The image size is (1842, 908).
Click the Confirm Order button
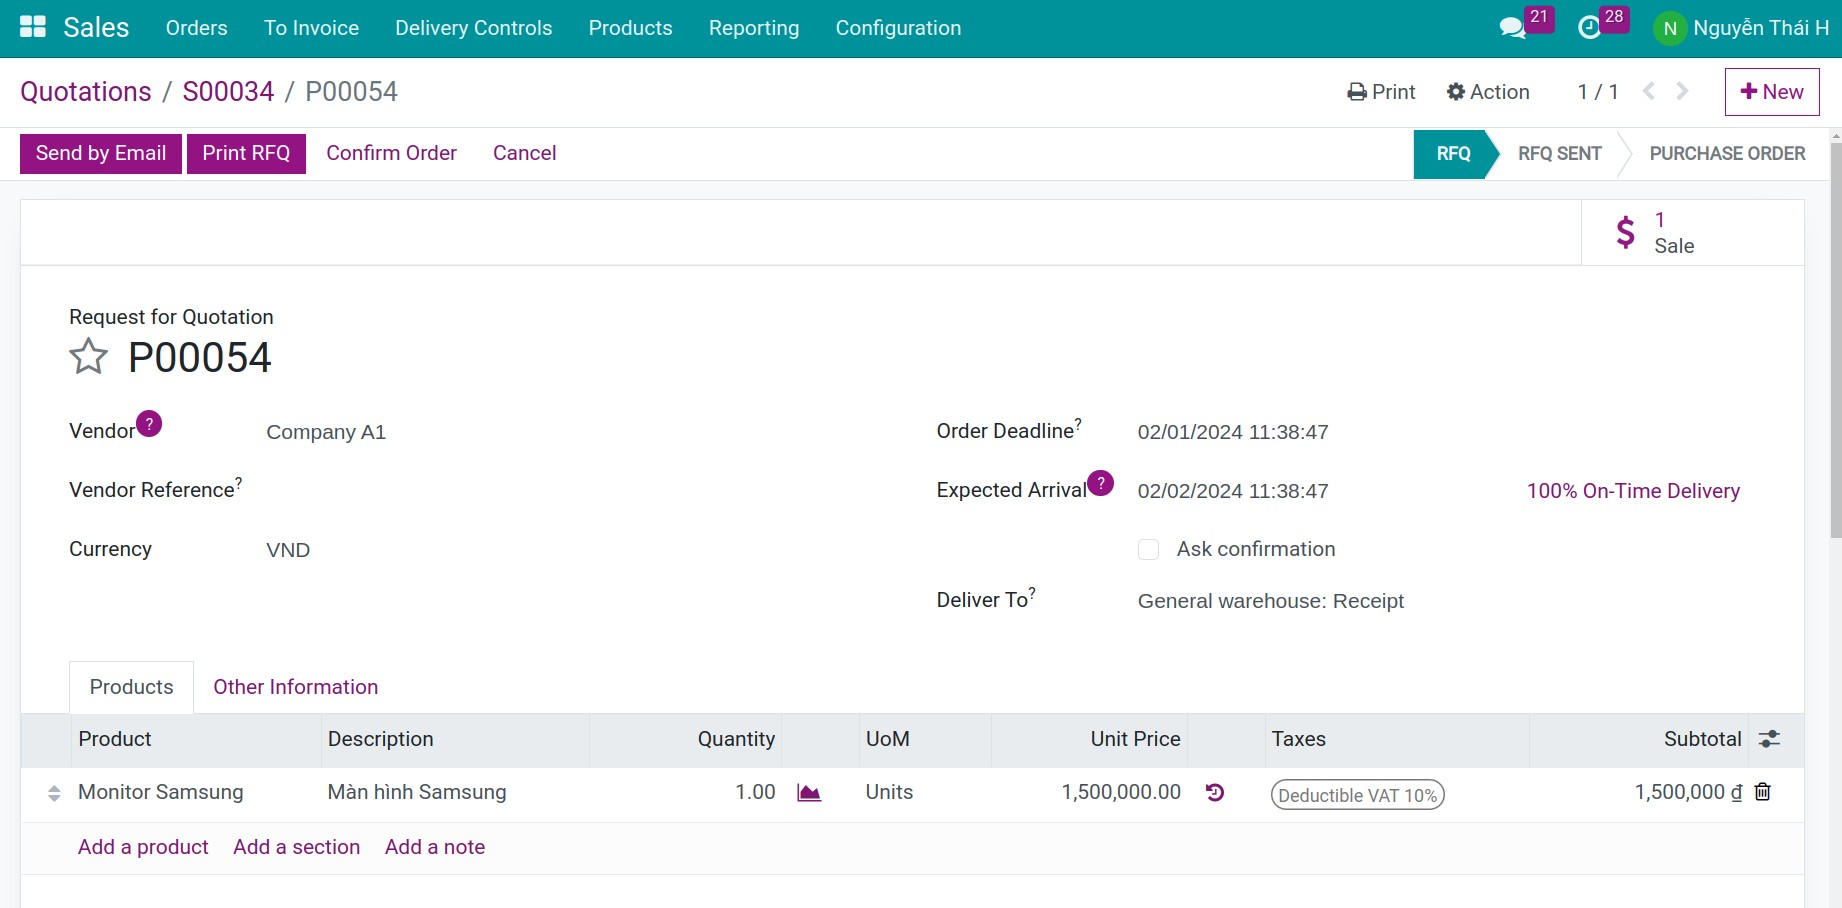coord(391,152)
